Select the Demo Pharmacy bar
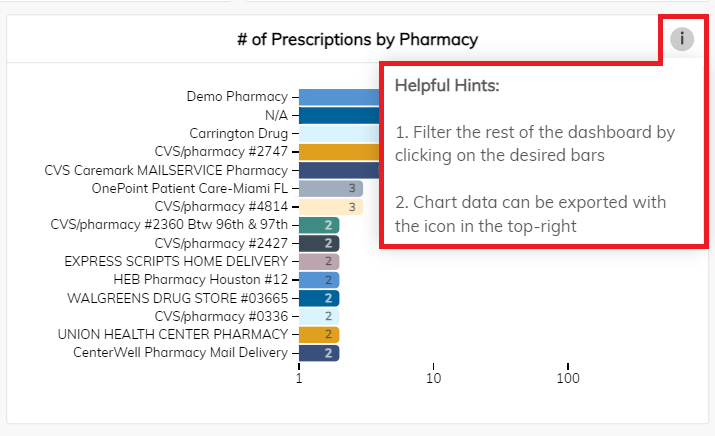This screenshot has height=436, width=715. [x=339, y=97]
